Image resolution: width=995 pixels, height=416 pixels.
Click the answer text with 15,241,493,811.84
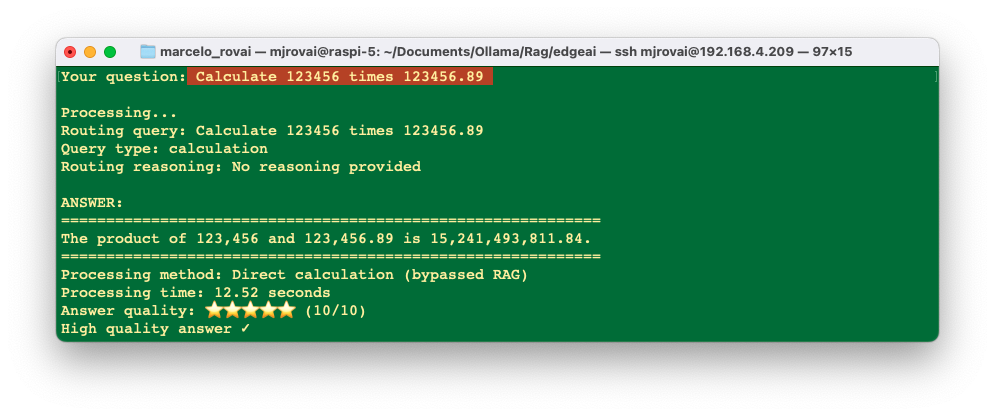tap(326, 239)
